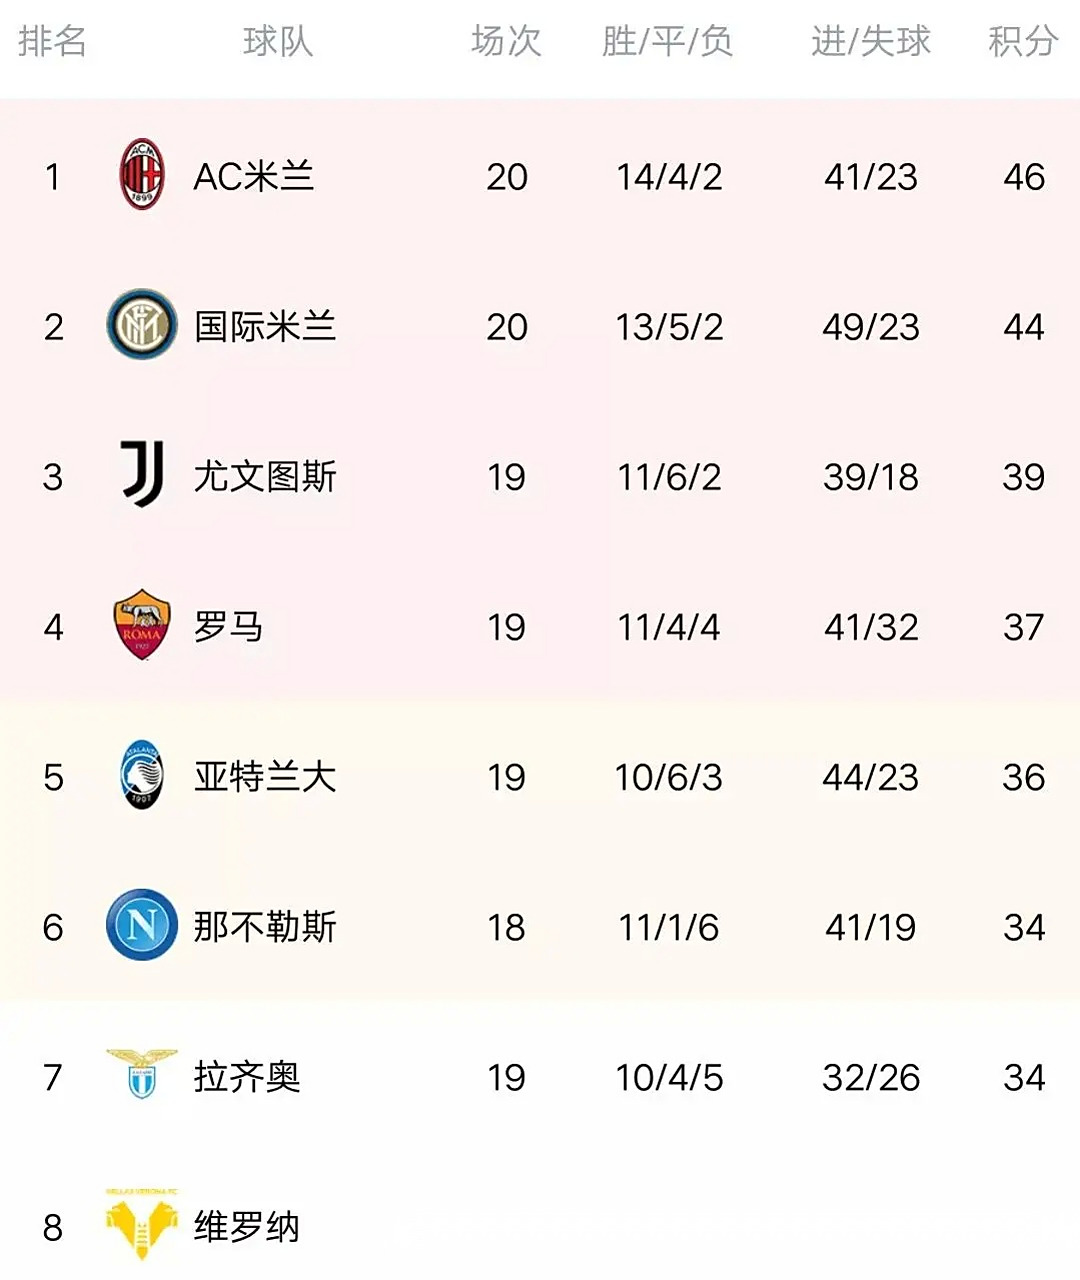Select the 球队 column header
The height and width of the screenshot is (1280, 1080).
point(278,42)
